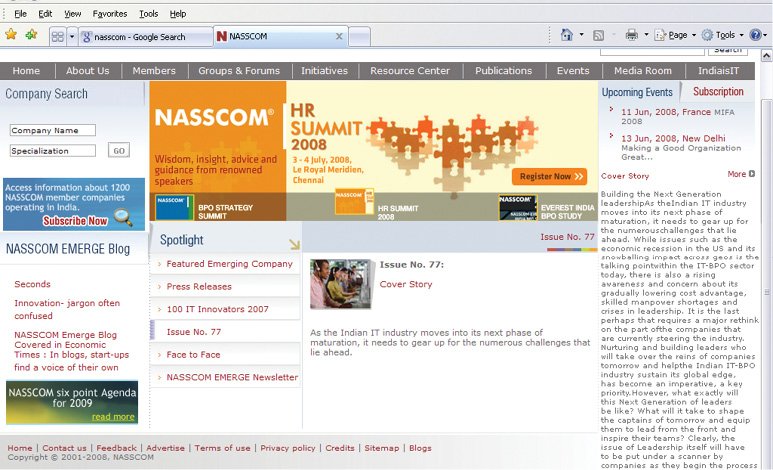This screenshot has width=773, height=470.
Task: Open the Tools gear menu in toolbar
Action: click(722, 35)
